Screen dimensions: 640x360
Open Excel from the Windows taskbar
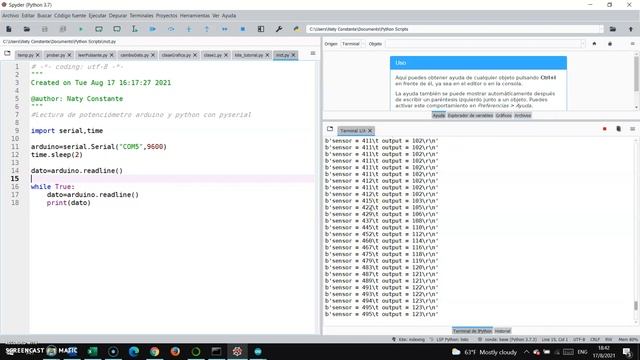point(93,351)
